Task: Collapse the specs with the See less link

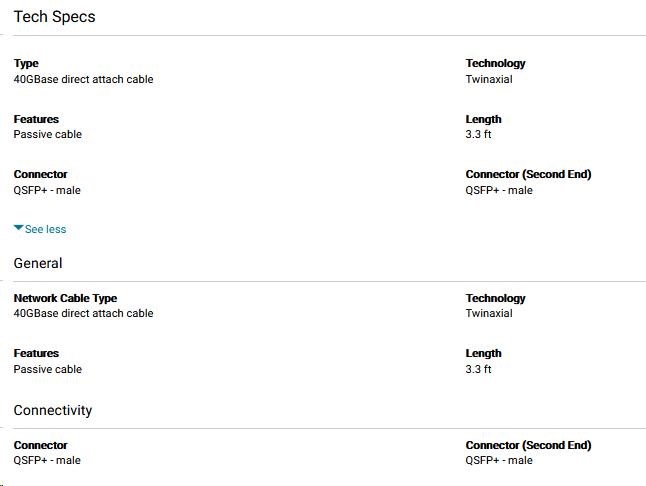Action: tap(45, 229)
